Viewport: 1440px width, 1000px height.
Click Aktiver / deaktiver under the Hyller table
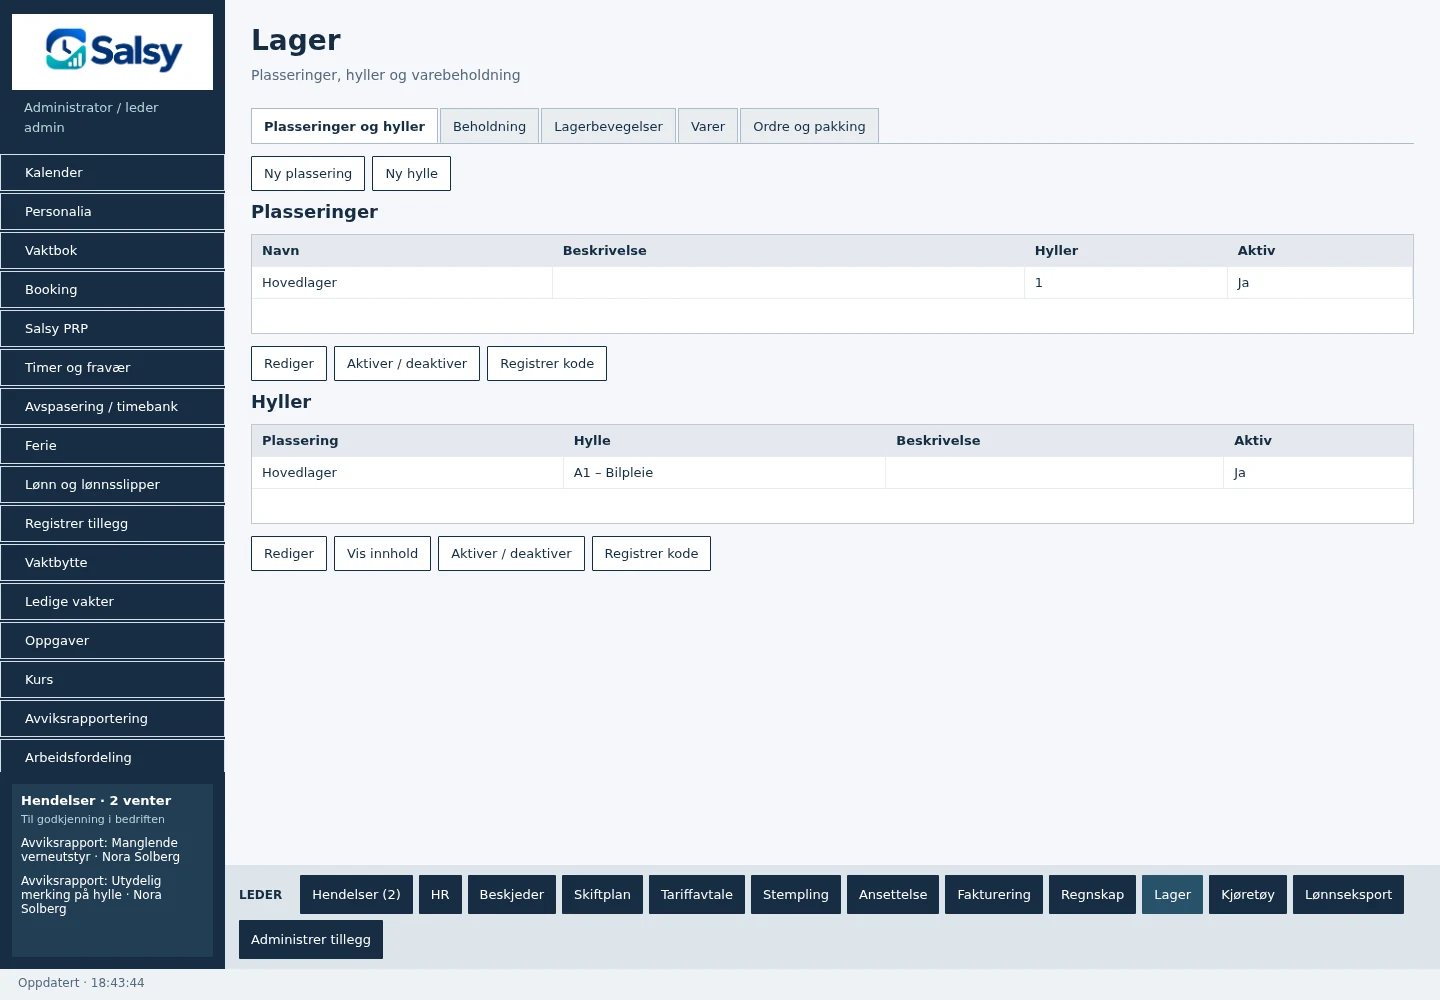pyautogui.click(x=511, y=553)
